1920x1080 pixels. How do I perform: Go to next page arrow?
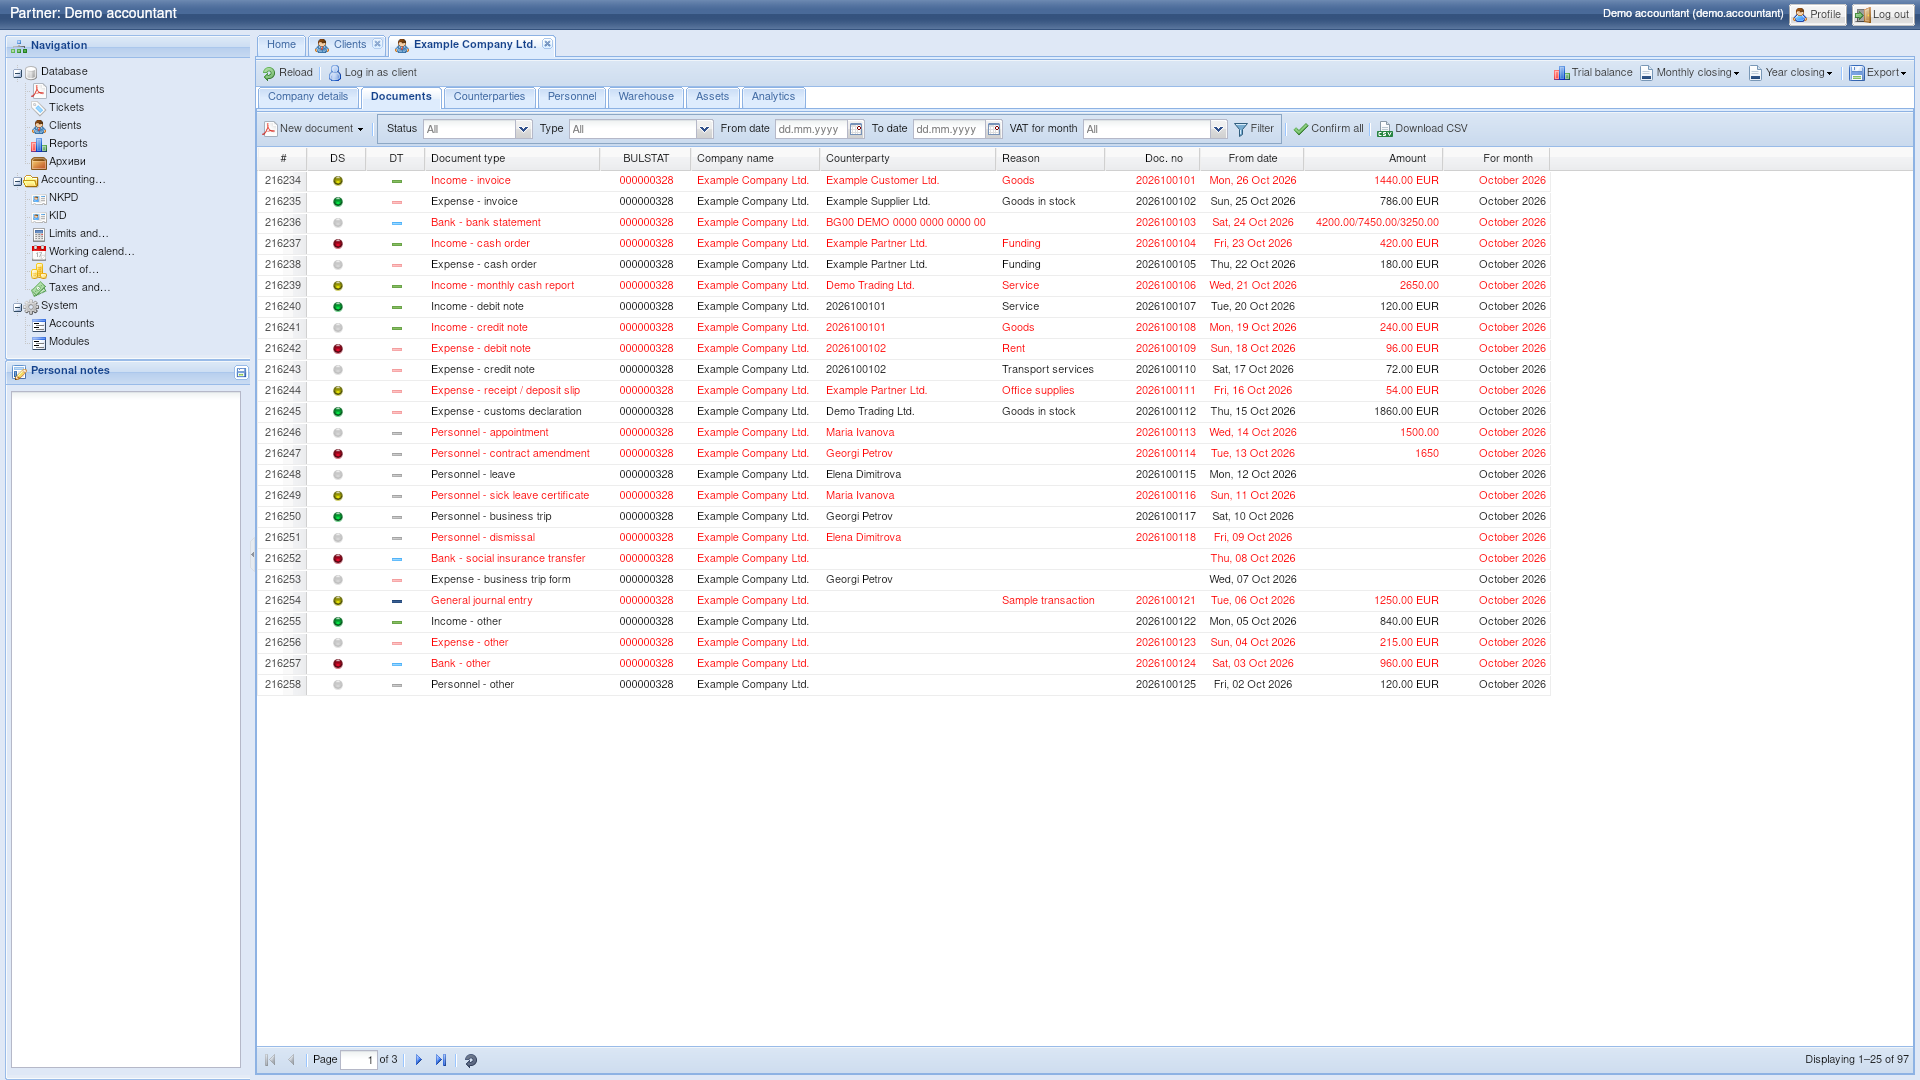coord(419,1060)
